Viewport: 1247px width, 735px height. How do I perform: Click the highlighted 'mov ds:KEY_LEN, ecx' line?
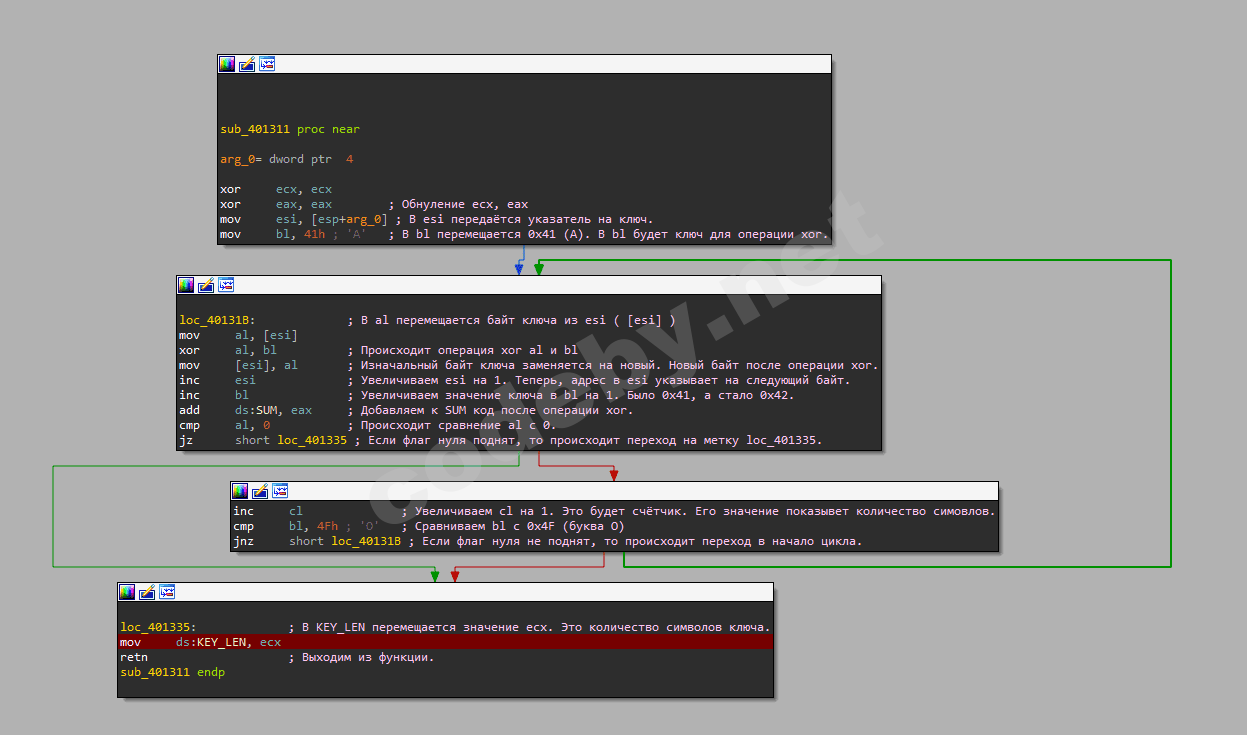[445, 642]
